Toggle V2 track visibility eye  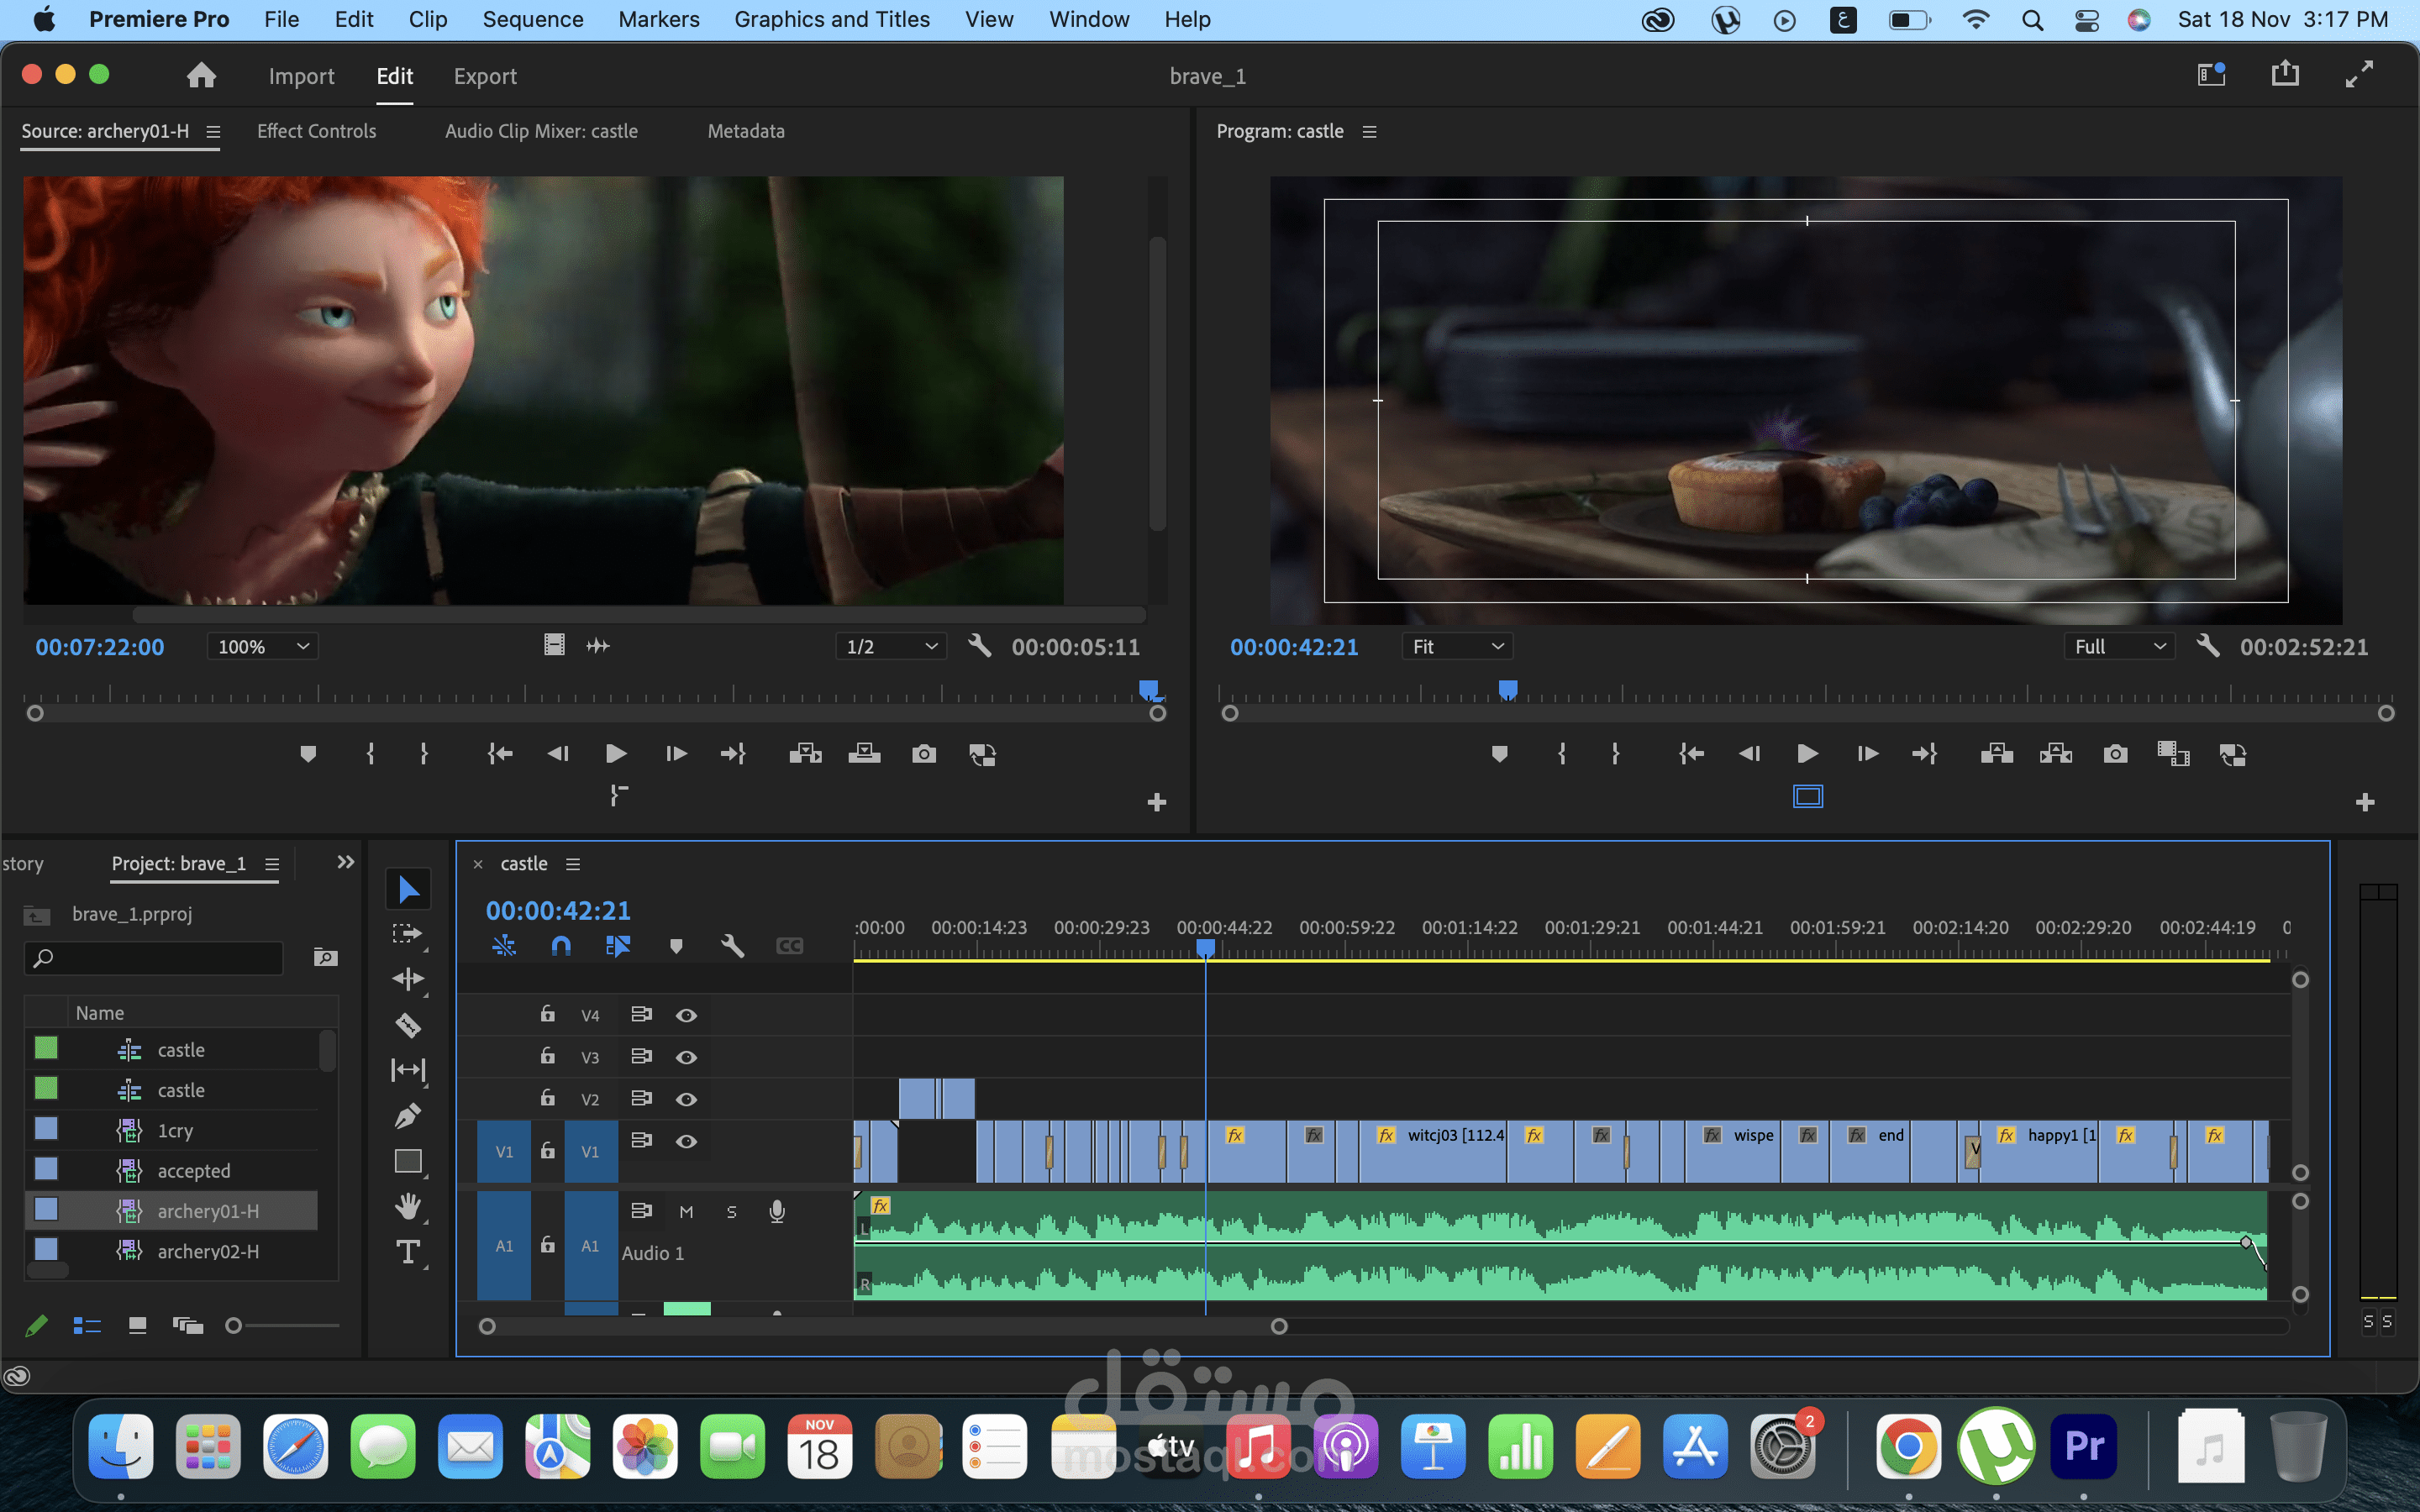tap(686, 1099)
